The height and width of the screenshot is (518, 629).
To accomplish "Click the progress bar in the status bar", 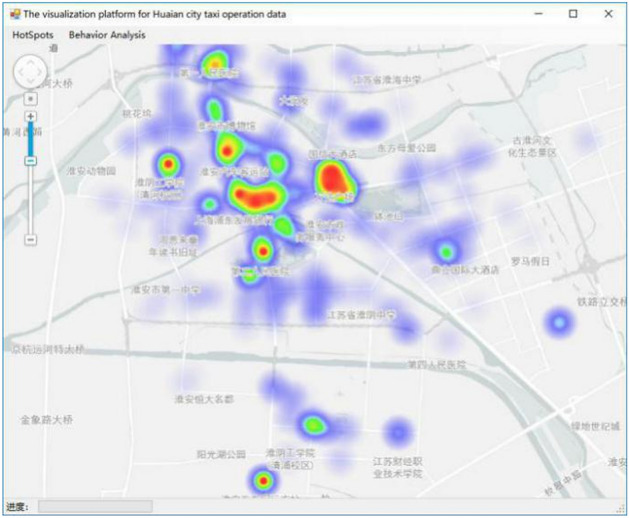I will pyautogui.click(x=95, y=507).
